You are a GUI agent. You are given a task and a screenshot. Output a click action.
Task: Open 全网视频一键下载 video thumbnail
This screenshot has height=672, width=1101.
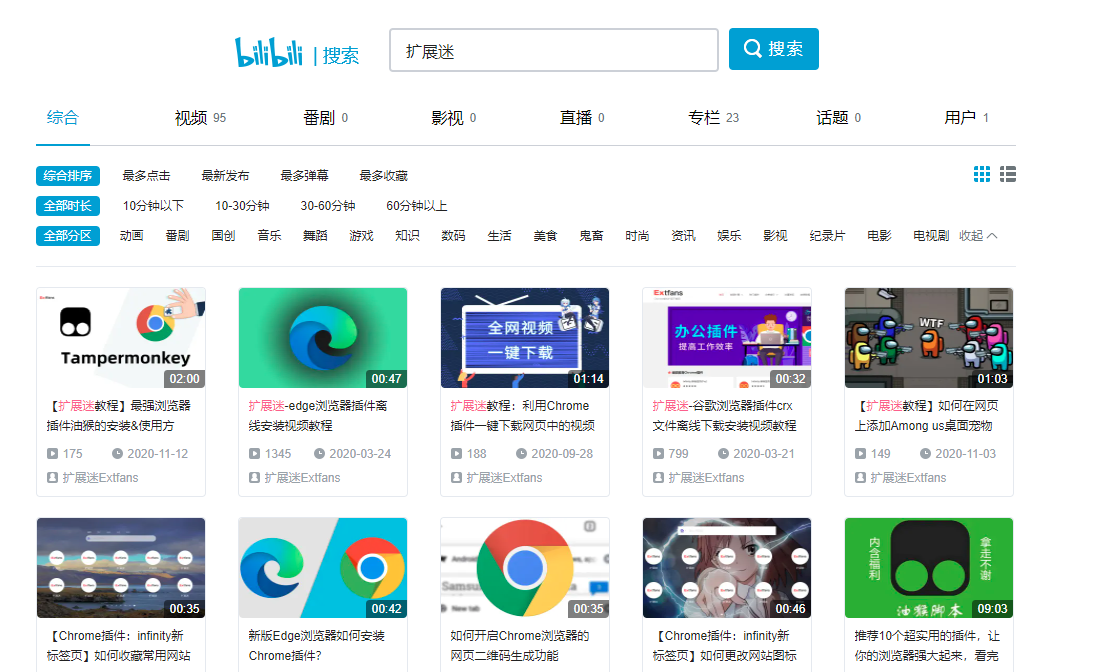coord(525,338)
